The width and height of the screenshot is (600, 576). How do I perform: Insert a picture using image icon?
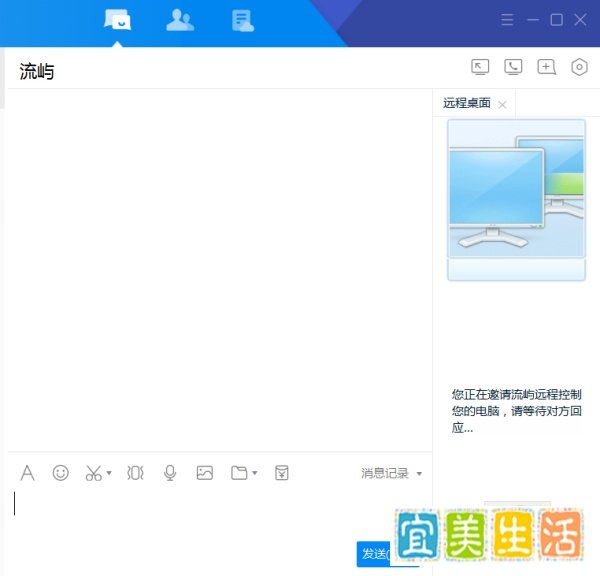tap(205, 473)
